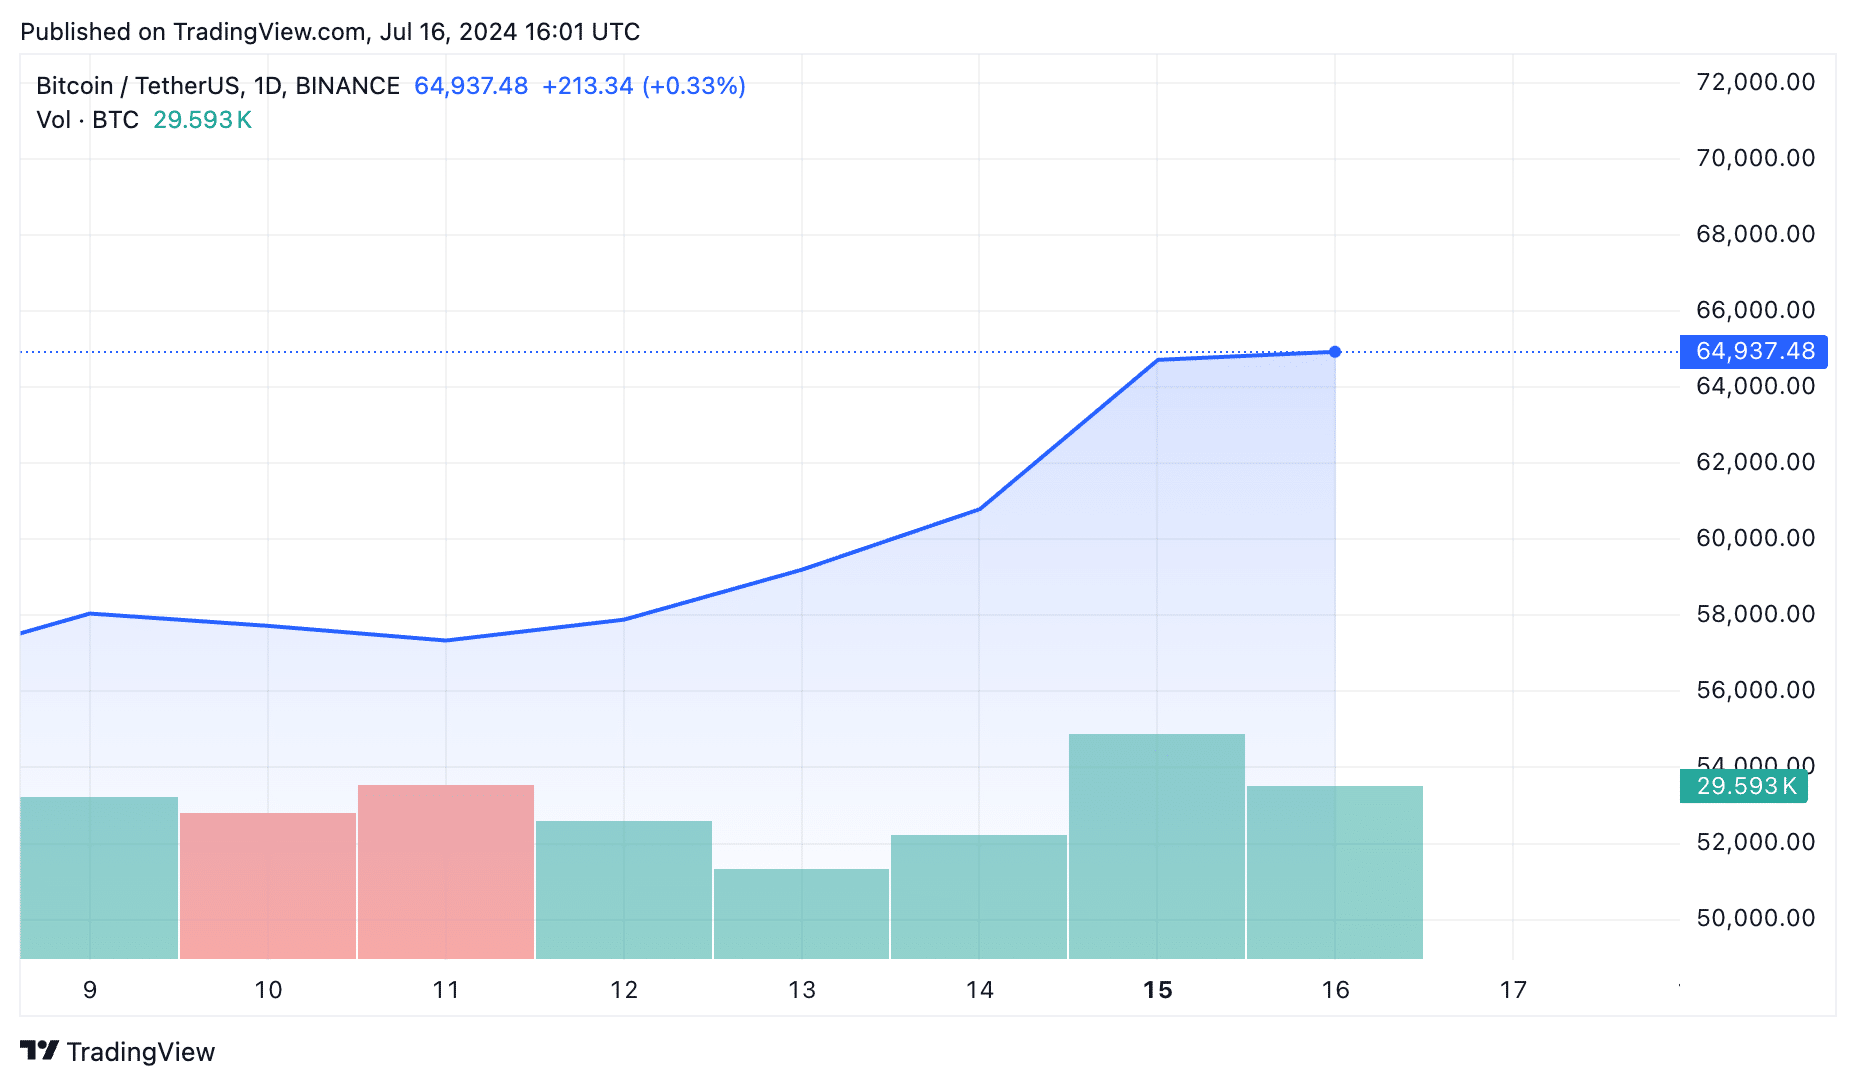Click the 66,000.00 price scale label
Viewport: 1856px width, 1086px height.
coord(1756,310)
